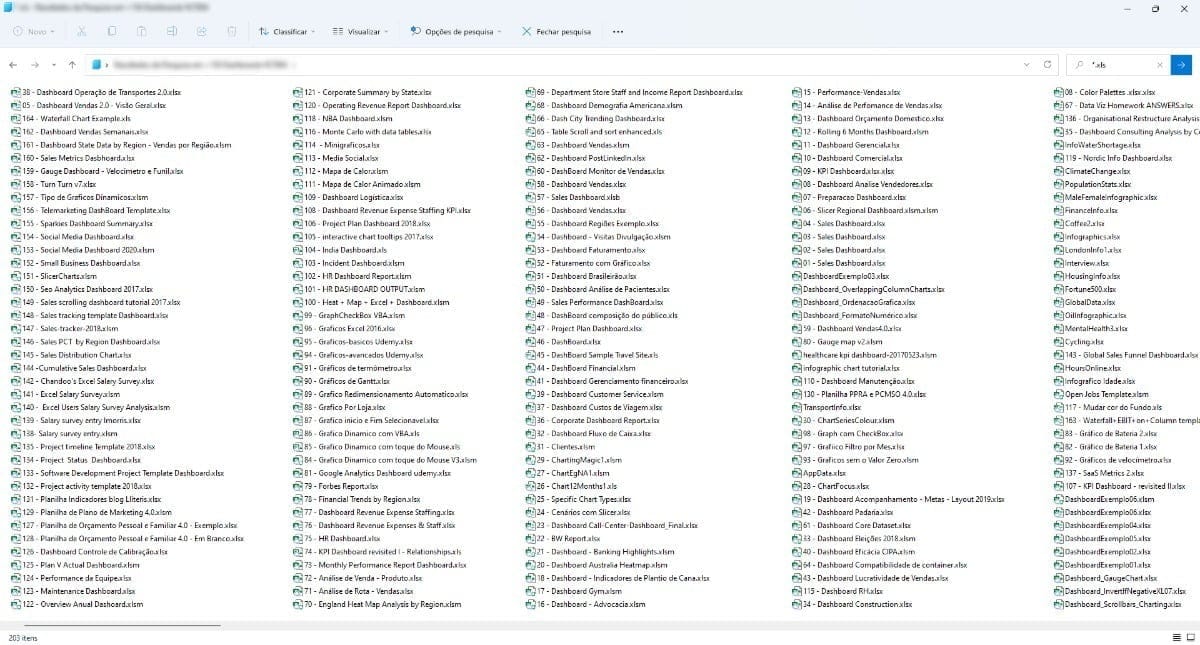Go up one folder level
This screenshot has height=645, width=1200.
(x=72, y=64)
